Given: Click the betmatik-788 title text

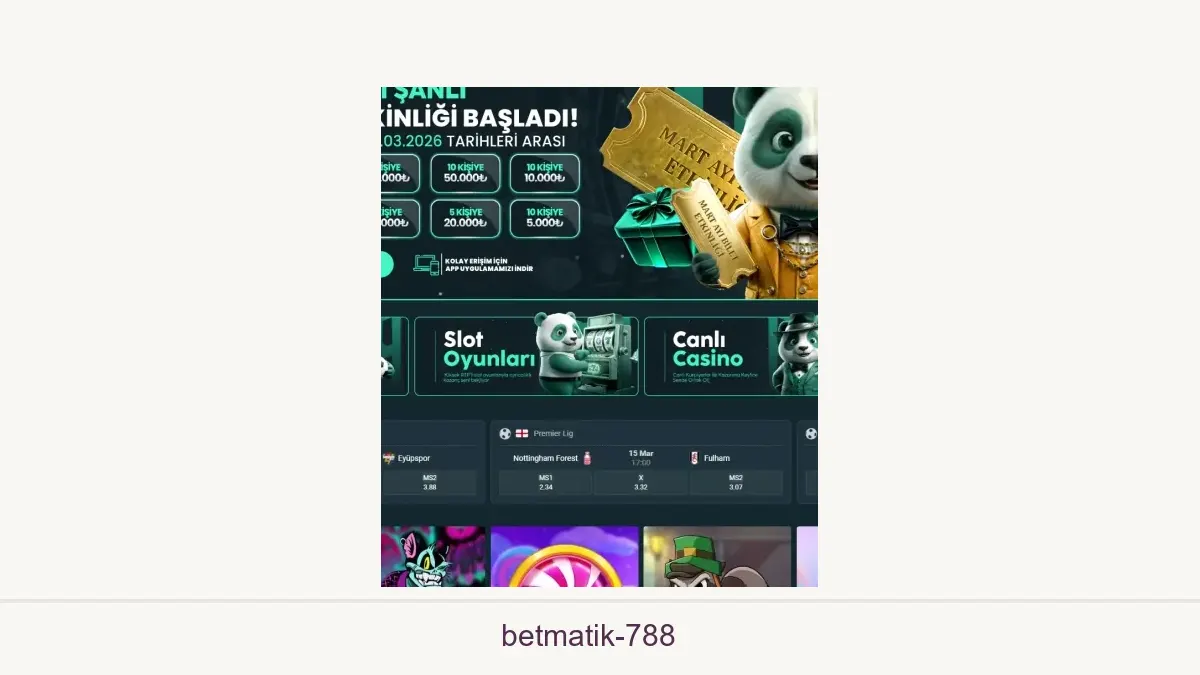Looking at the screenshot, I should [588, 635].
